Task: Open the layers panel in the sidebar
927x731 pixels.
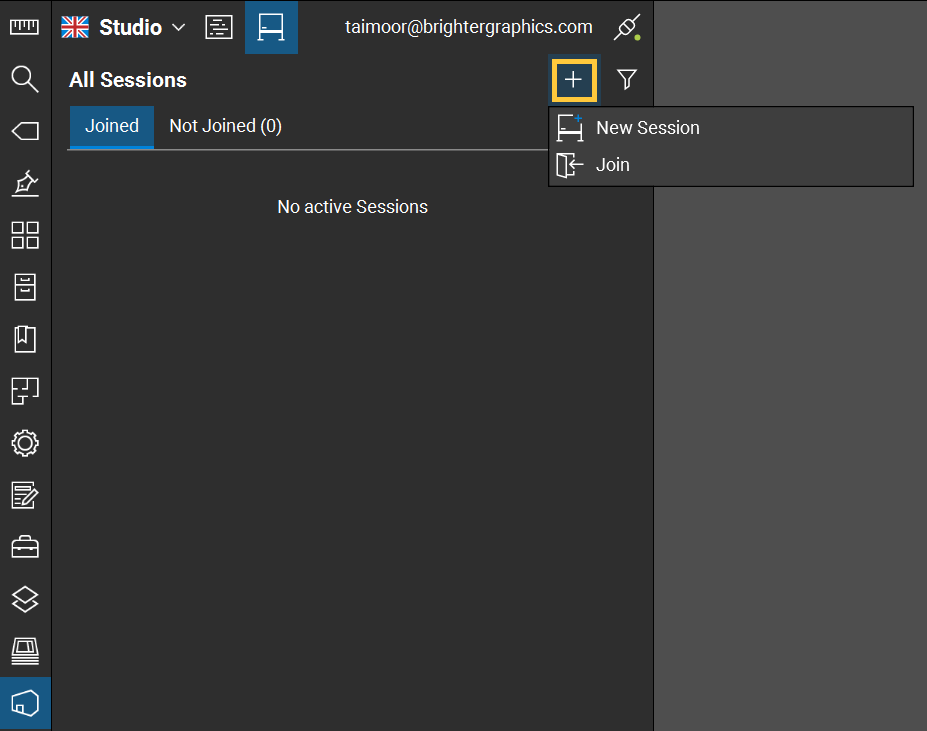Action: [x=24, y=599]
